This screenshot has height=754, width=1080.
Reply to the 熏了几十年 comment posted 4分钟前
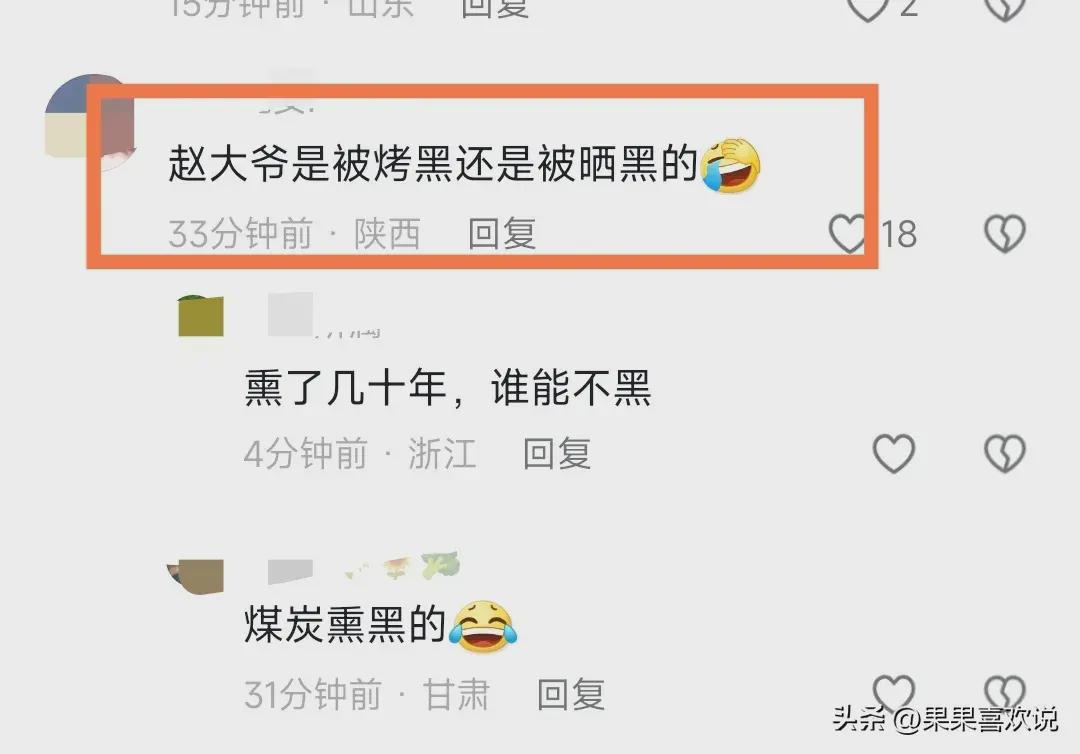(557, 454)
